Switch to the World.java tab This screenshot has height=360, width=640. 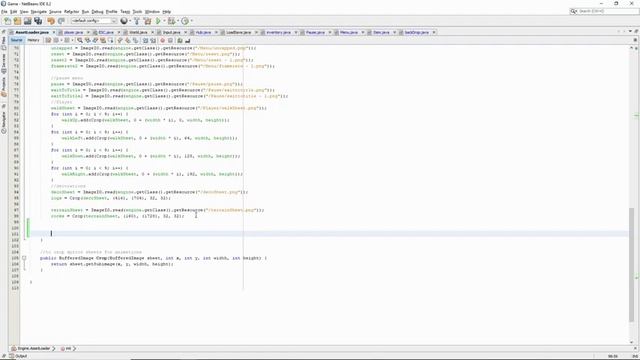tap(138, 32)
